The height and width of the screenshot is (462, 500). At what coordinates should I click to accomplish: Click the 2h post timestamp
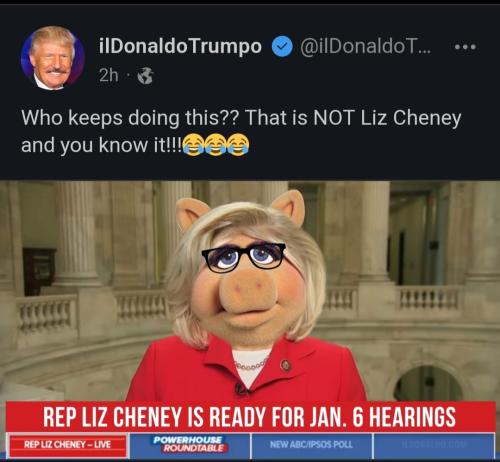[109, 76]
